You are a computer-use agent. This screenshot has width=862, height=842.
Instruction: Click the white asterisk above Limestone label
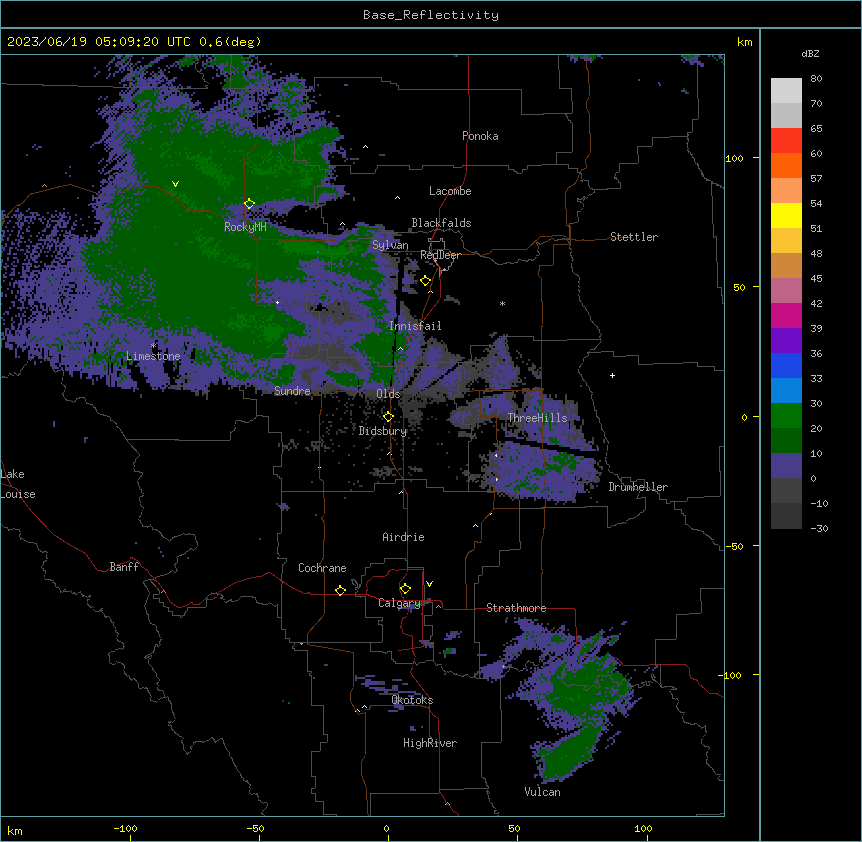coord(154,346)
